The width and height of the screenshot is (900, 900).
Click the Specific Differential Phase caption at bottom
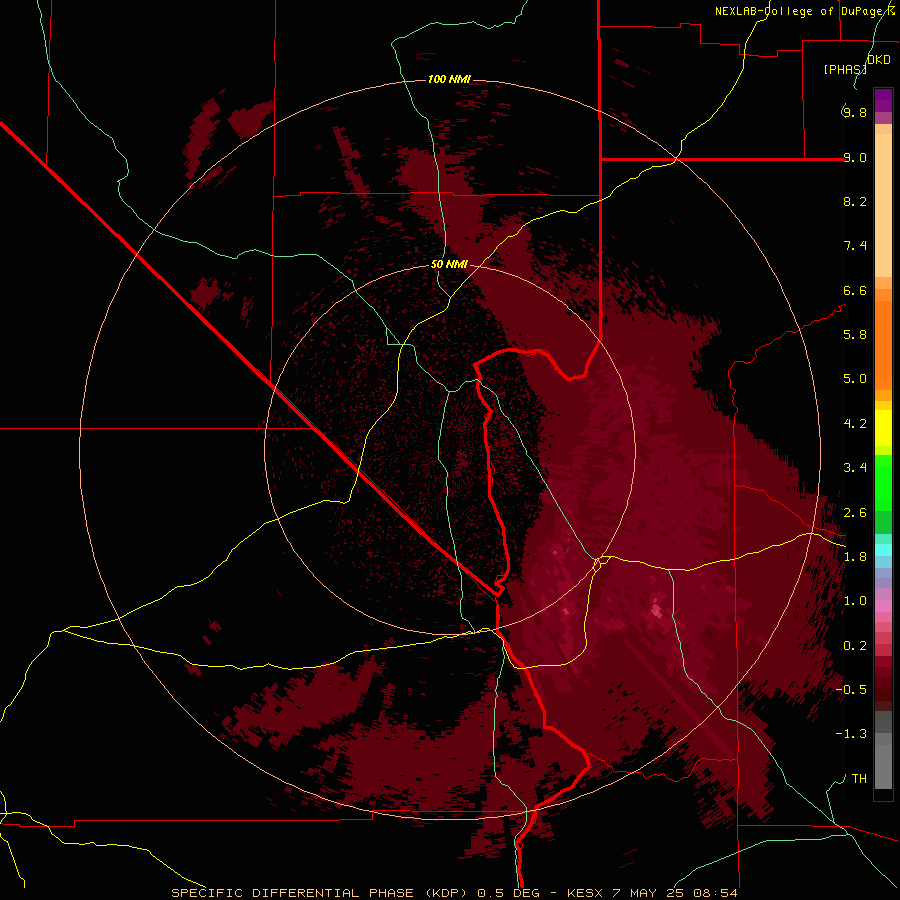point(454,893)
